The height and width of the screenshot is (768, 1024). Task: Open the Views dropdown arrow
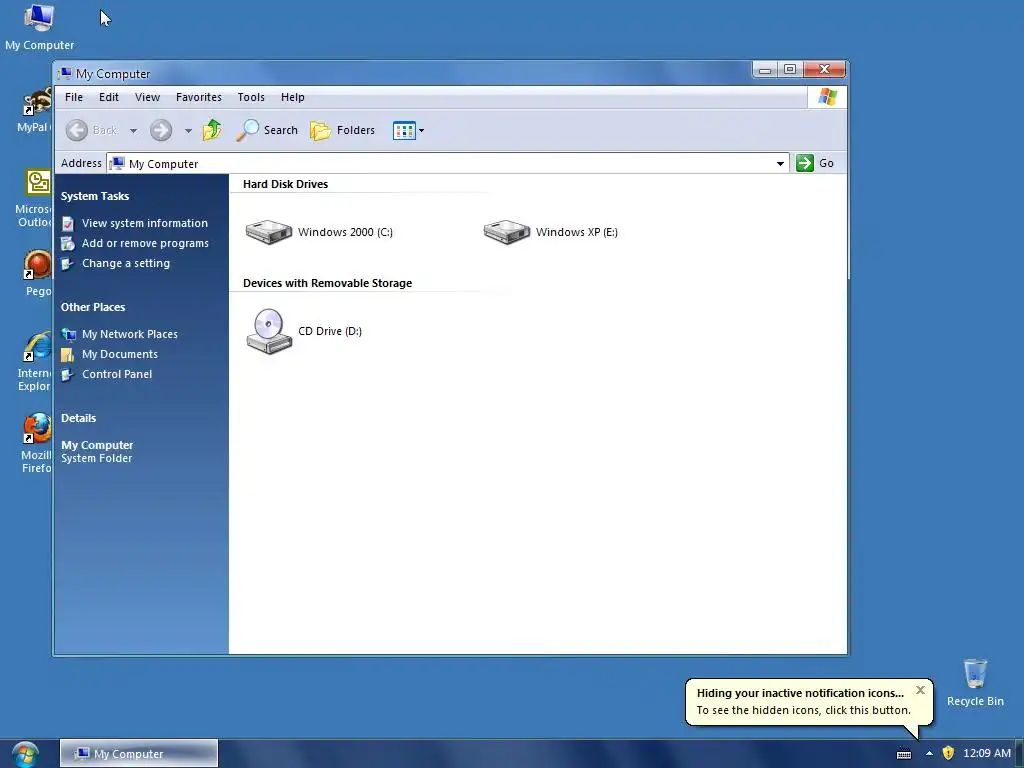point(421,131)
